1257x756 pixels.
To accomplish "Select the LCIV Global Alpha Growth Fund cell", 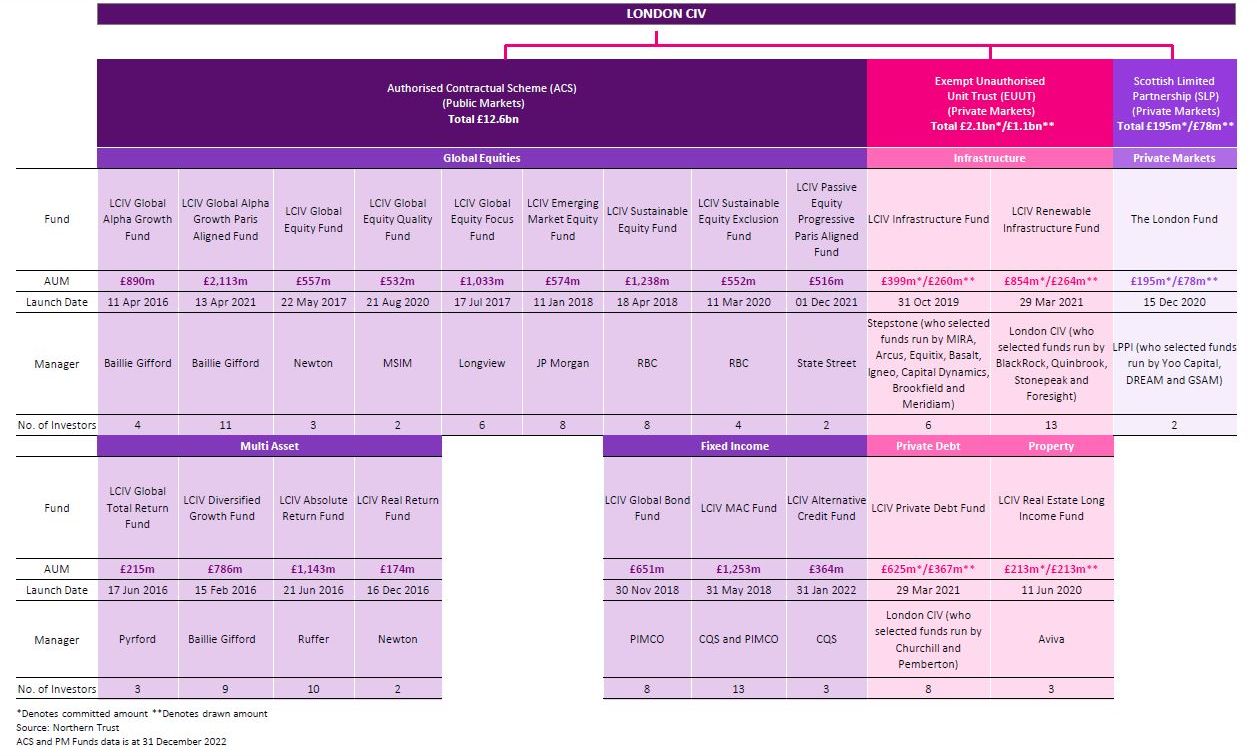I will 138,220.
